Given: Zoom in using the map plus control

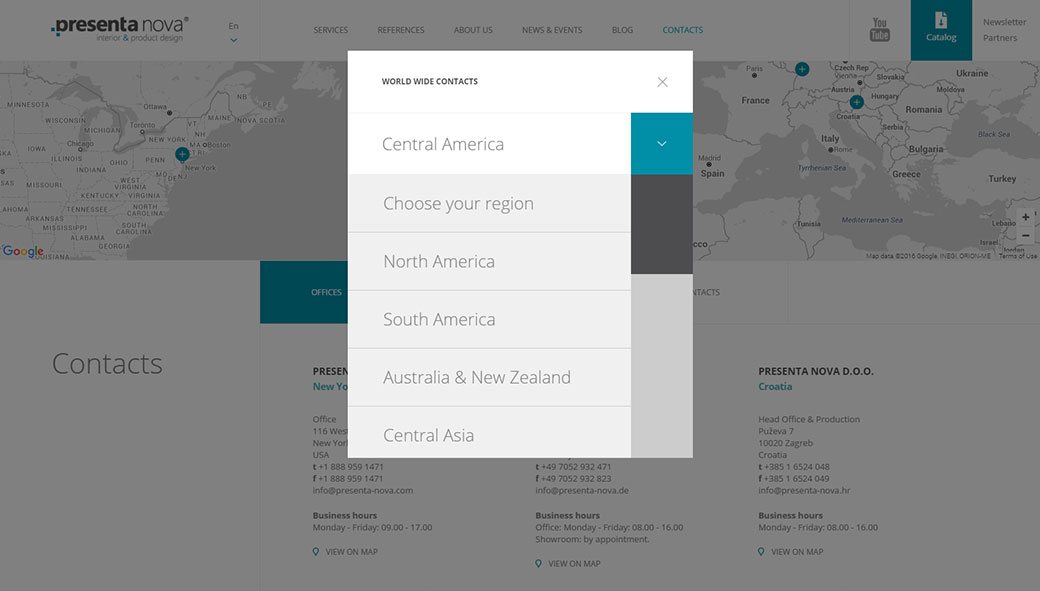Looking at the screenshot, I should coord(1026,216).
